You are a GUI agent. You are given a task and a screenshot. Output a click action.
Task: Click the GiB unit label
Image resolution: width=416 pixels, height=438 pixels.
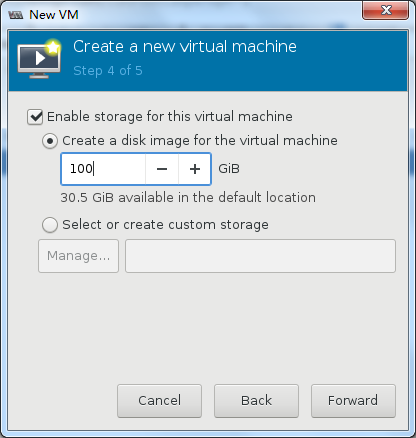229,169
